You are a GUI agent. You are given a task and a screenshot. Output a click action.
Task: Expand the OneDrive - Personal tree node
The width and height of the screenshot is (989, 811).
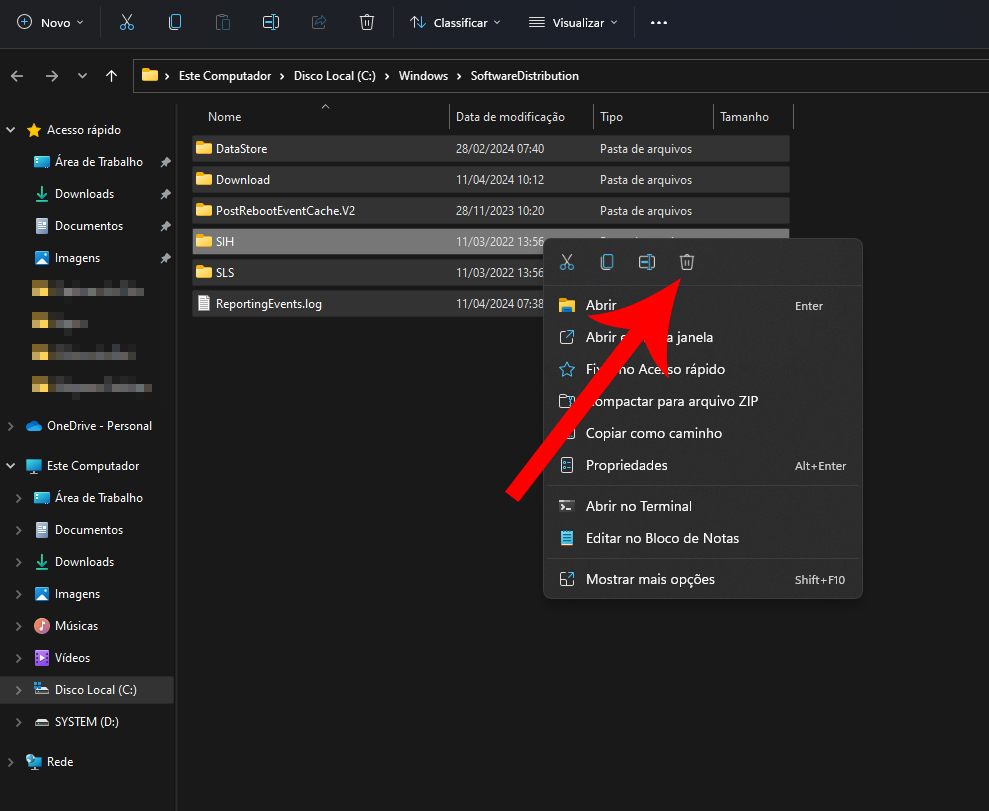click(x=11, y=426)
